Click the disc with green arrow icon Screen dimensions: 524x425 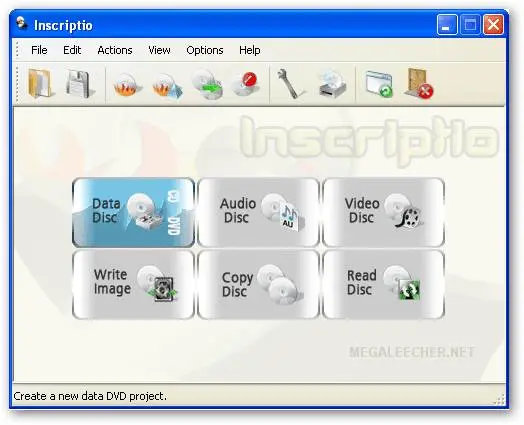[x=207, y=85]
